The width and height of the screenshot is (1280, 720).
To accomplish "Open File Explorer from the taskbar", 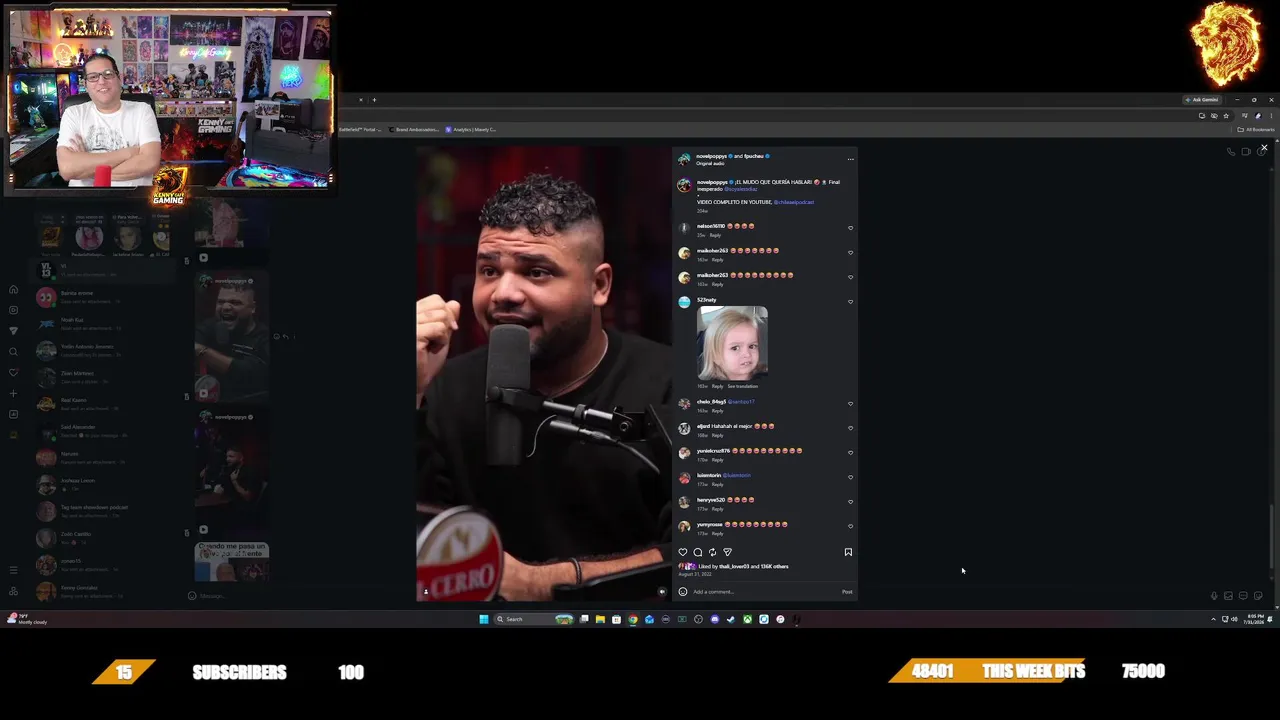I will [x=600, y=620].
